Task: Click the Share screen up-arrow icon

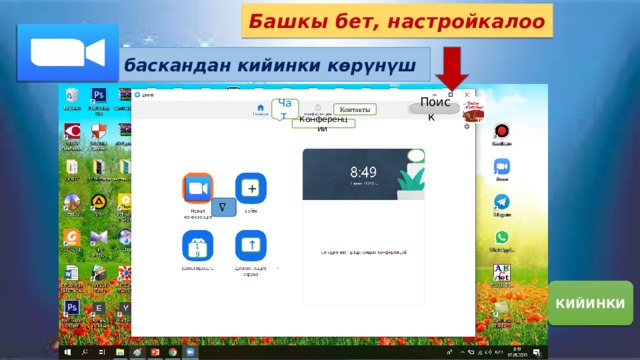Action: 251,246
